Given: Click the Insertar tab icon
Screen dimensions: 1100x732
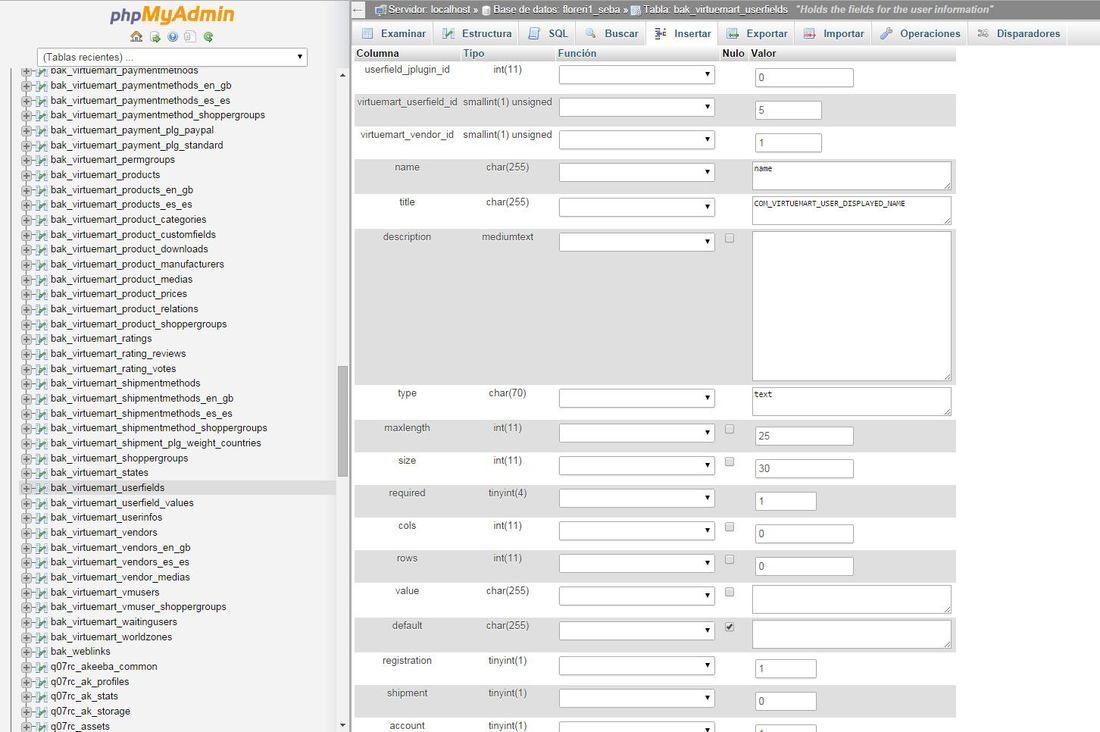Looking at the screenshot, I should 660,34.
